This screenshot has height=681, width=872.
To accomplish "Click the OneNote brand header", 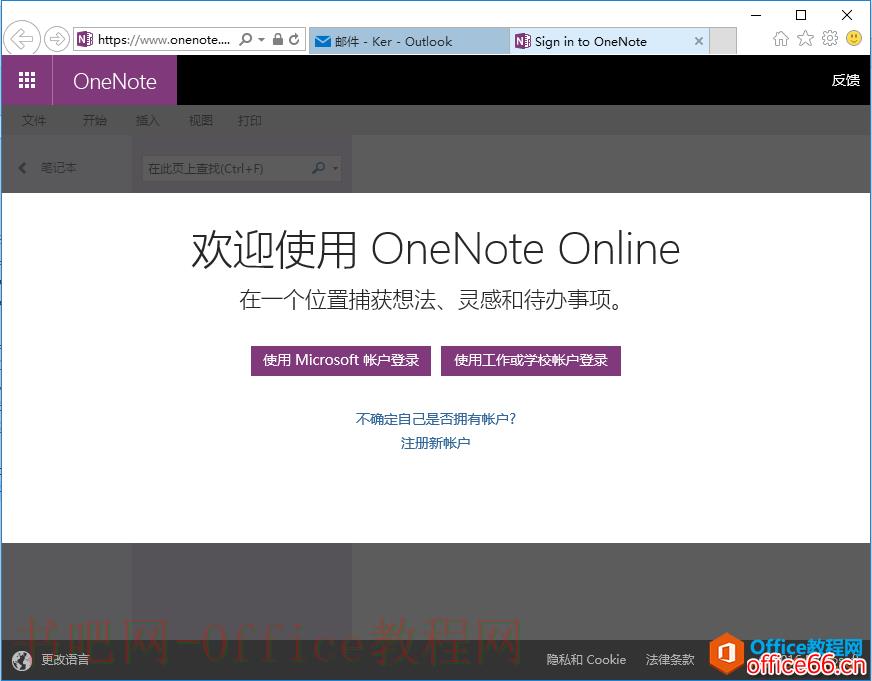I will [115, 81].
